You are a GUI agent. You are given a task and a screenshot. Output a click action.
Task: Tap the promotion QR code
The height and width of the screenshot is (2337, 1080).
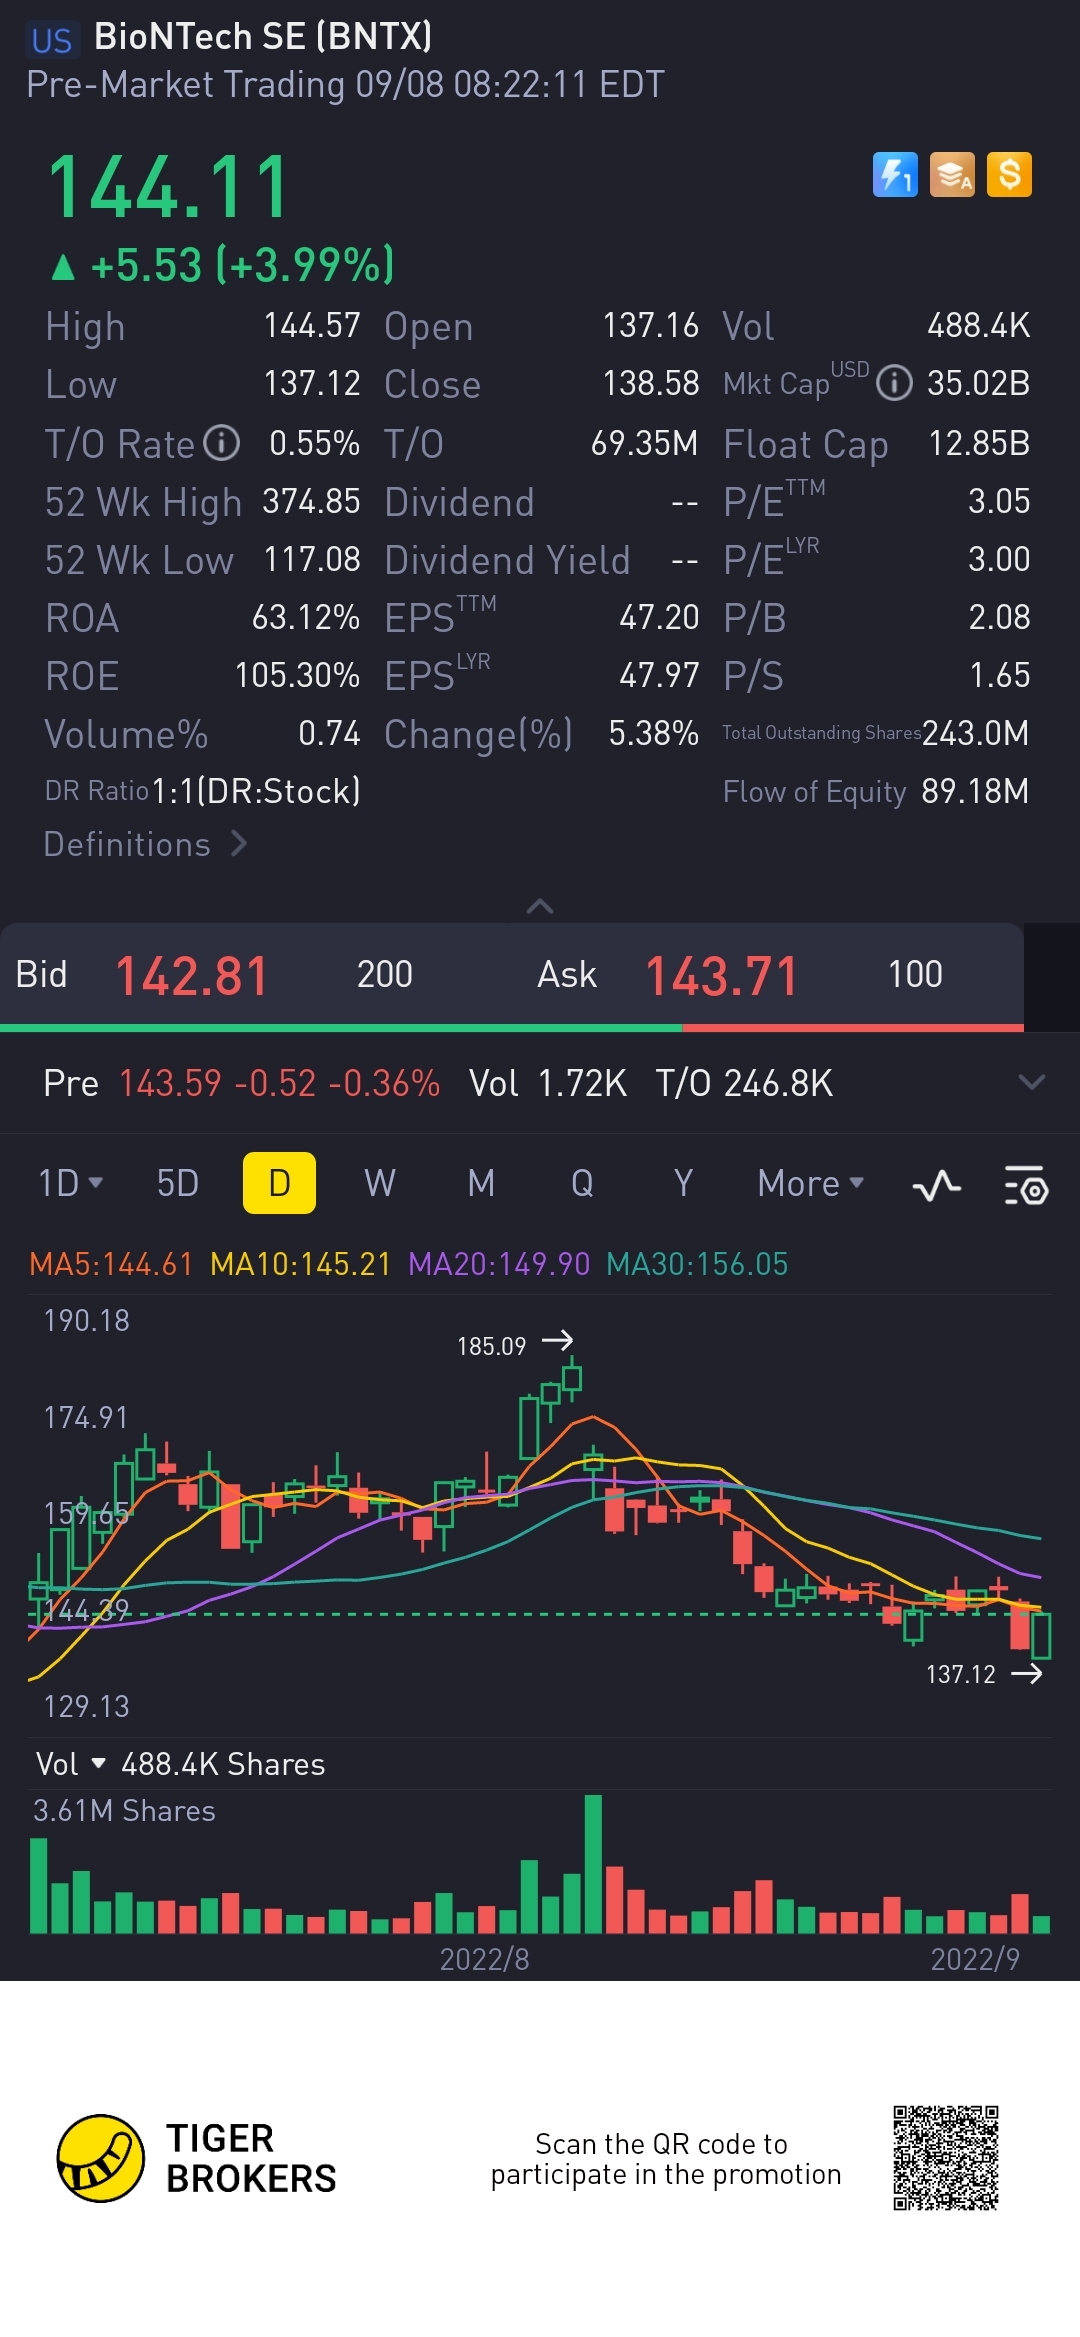click(946, 2158)
